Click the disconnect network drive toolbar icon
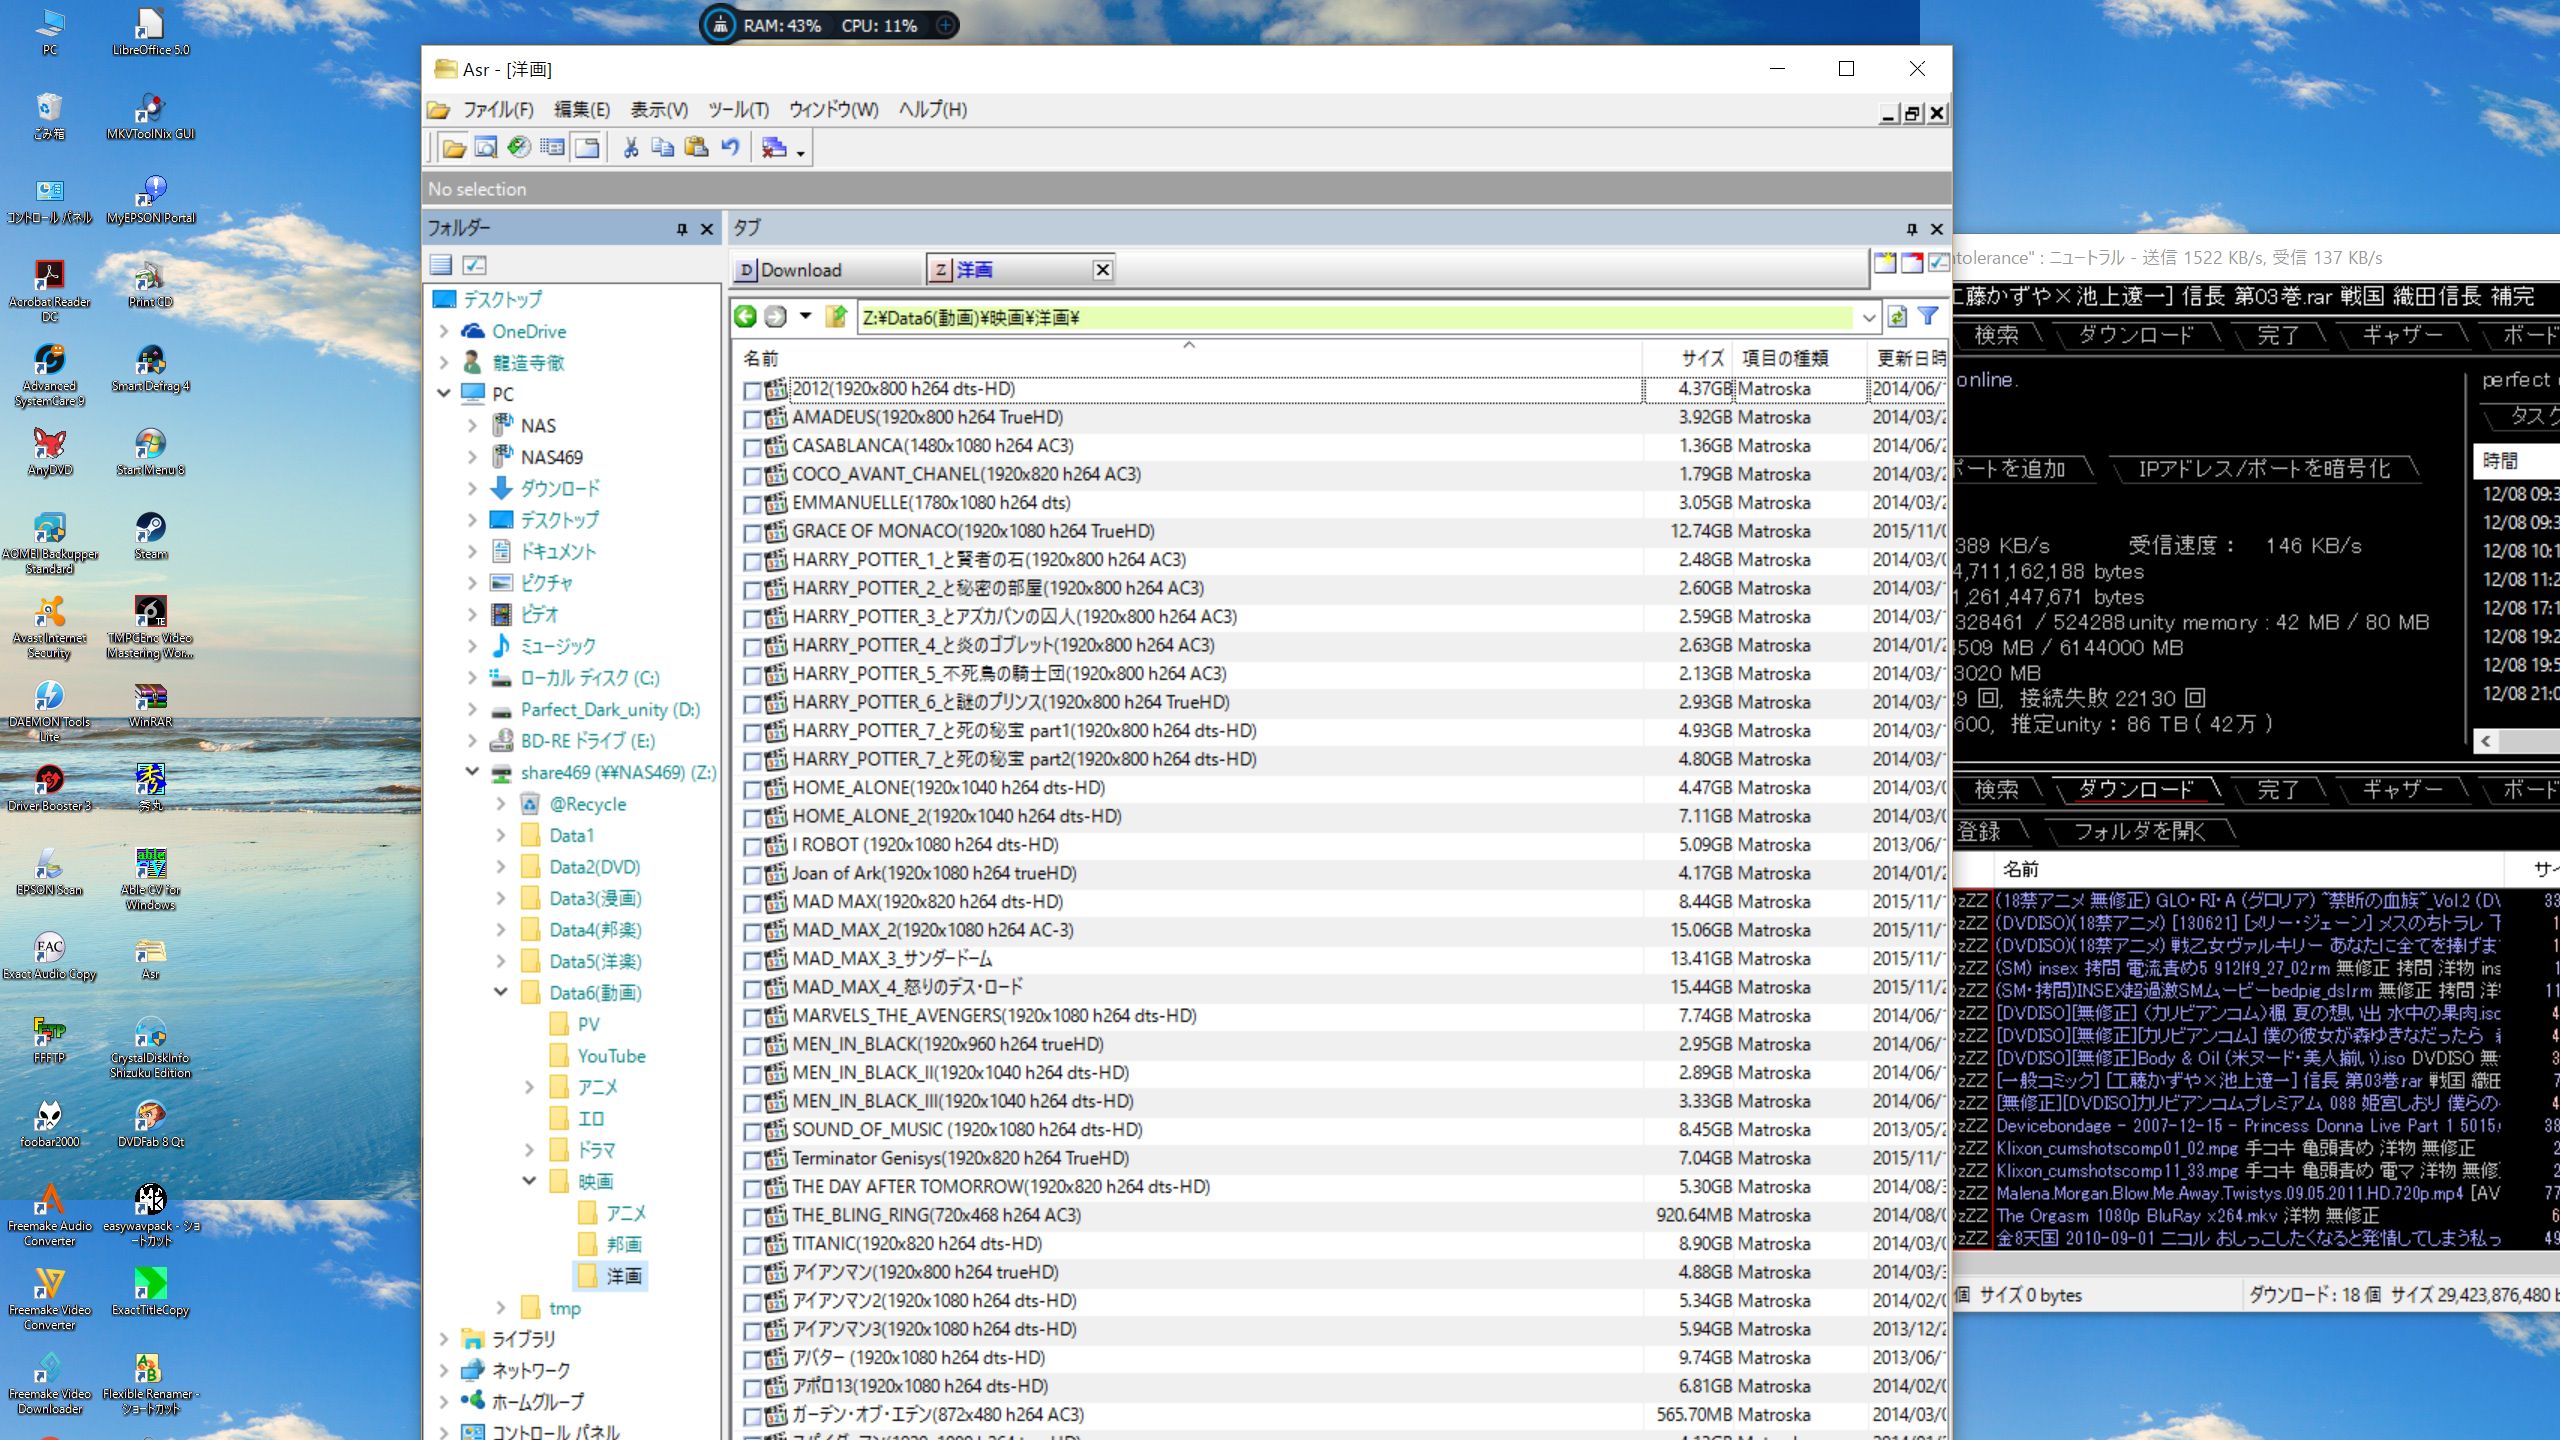The width and height of the screenshot is (2560, 1440). (774, 148)
